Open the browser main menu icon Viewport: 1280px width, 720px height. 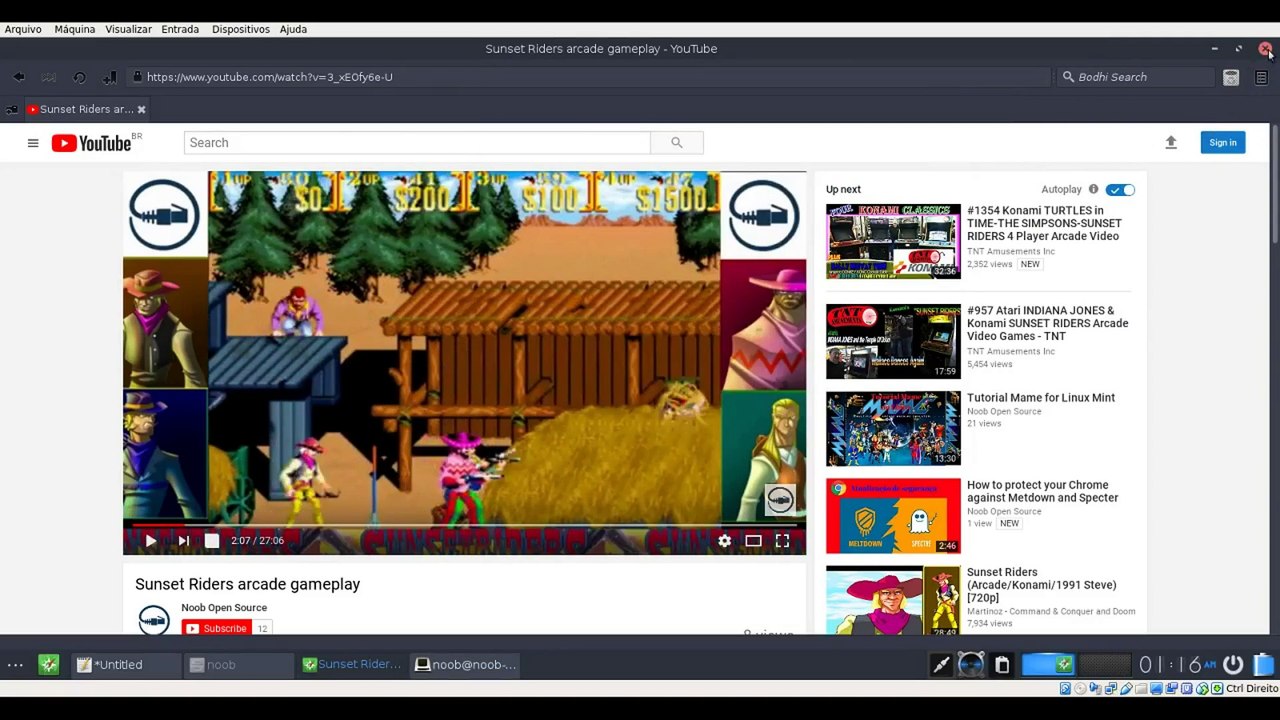1262,77
